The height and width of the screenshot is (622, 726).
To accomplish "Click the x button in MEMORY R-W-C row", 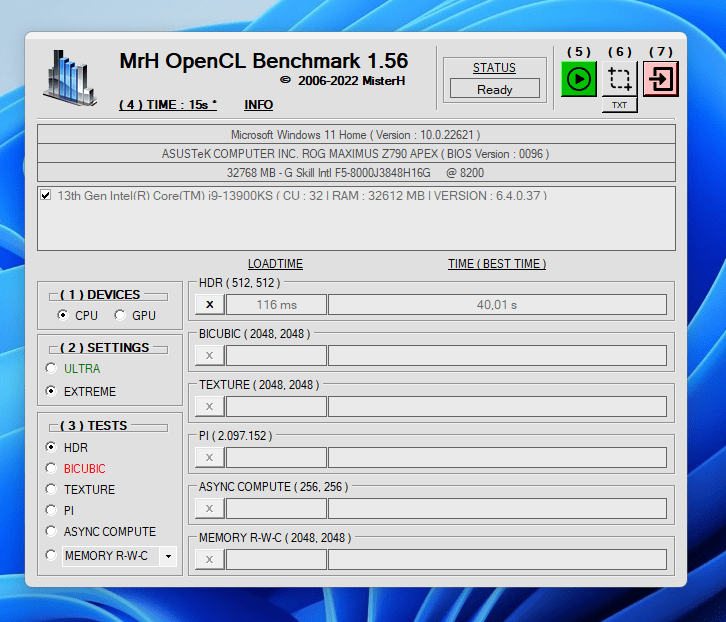I will 210,559.
